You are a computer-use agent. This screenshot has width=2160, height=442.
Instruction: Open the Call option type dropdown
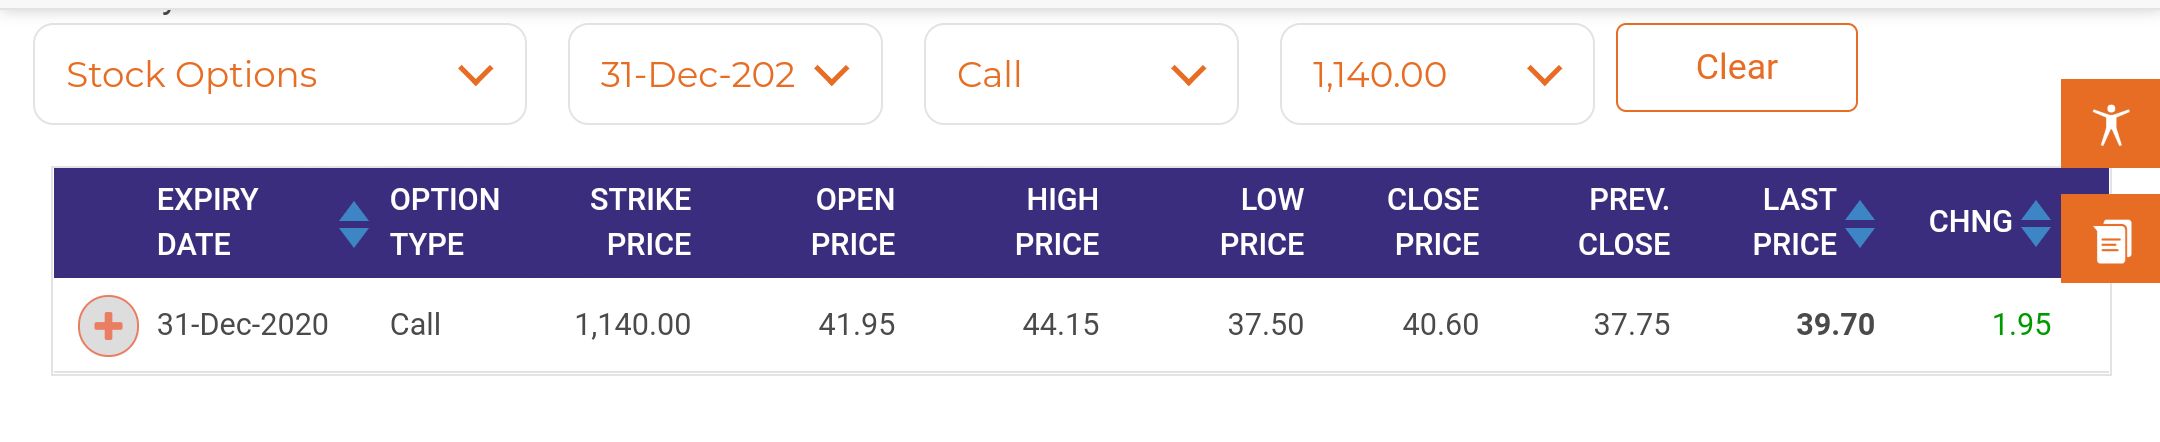[x=1081, y=74]
